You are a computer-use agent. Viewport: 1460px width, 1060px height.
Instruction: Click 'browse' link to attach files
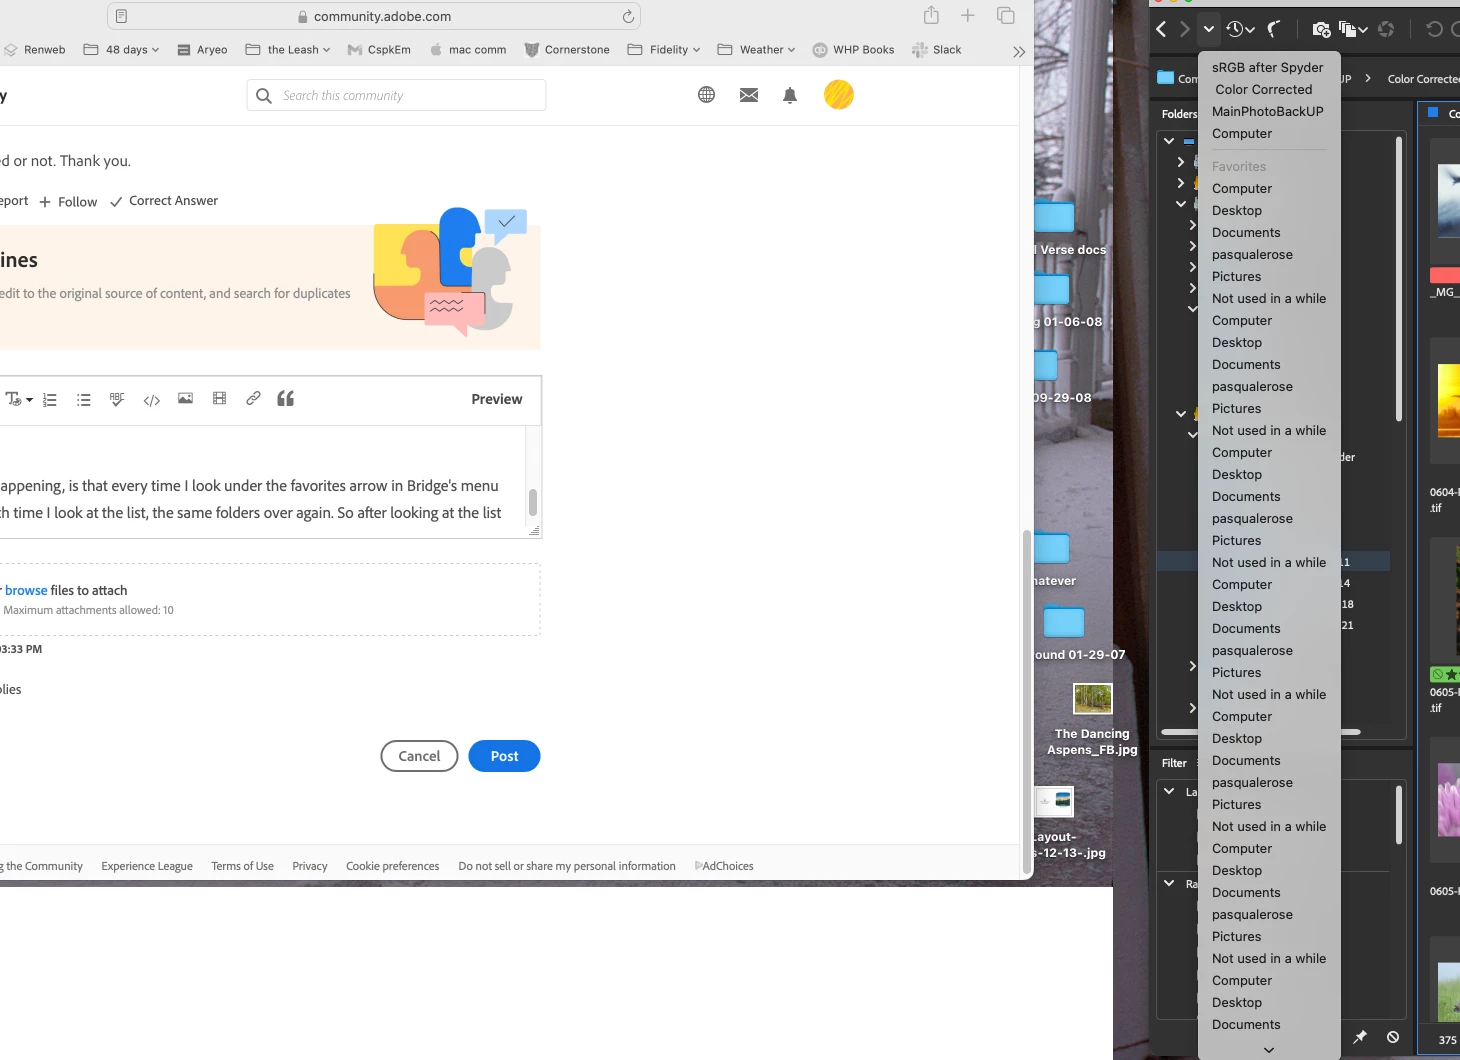pos(26,590)
